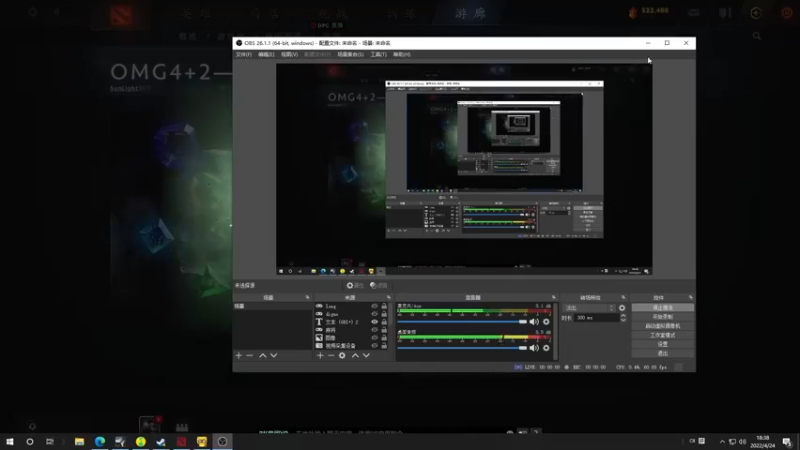This screenshot has width=800, height=450.
Task: Lock the video capture device source
Action: 384,346
